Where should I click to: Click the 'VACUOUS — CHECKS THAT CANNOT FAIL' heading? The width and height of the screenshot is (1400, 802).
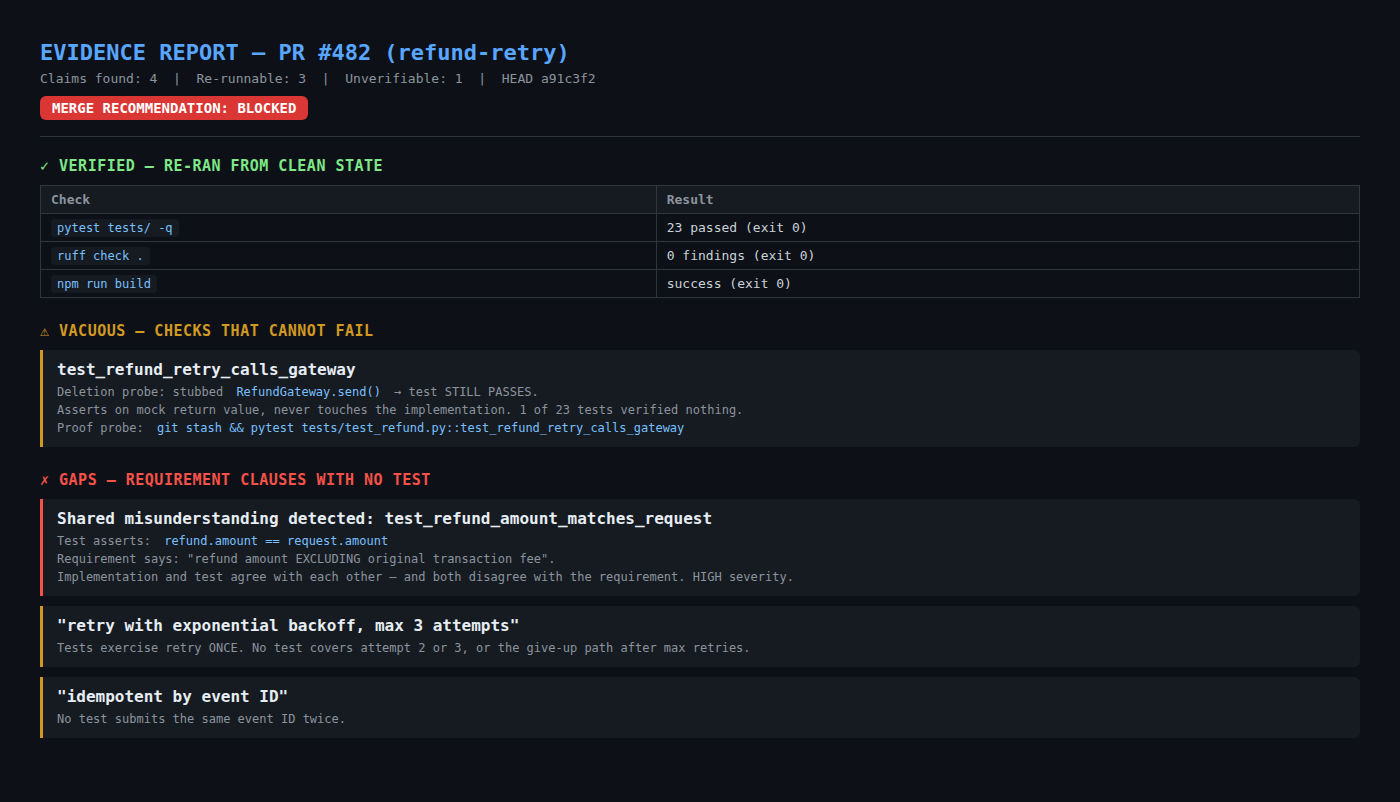[x=216, y=330]
